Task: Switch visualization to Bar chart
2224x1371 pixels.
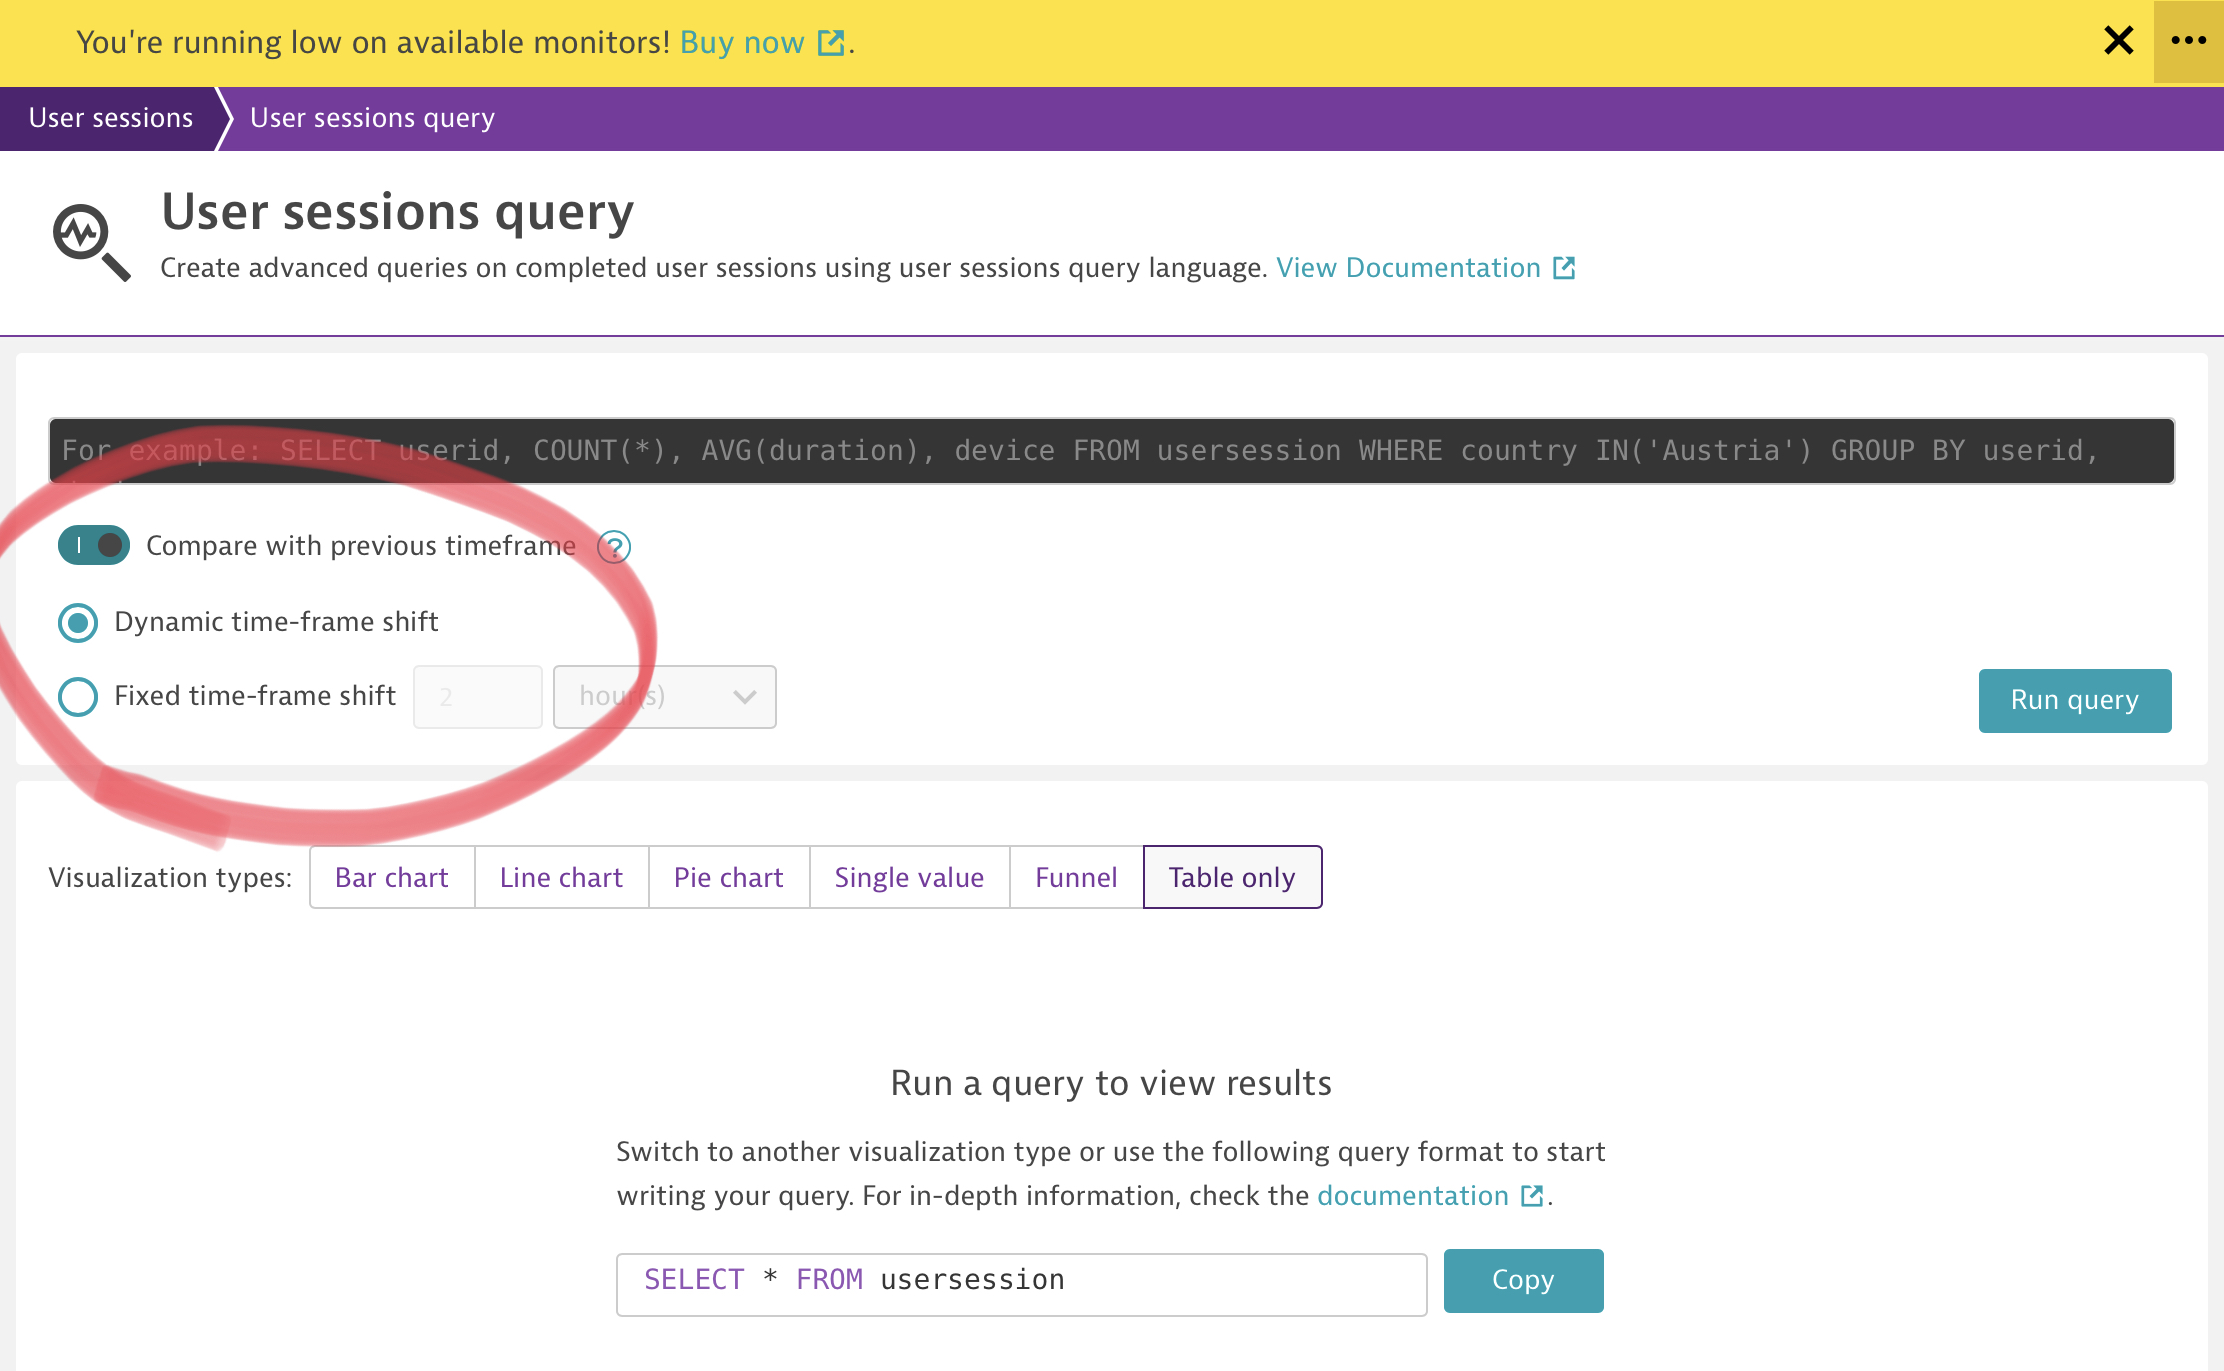Action: point(391,877)
